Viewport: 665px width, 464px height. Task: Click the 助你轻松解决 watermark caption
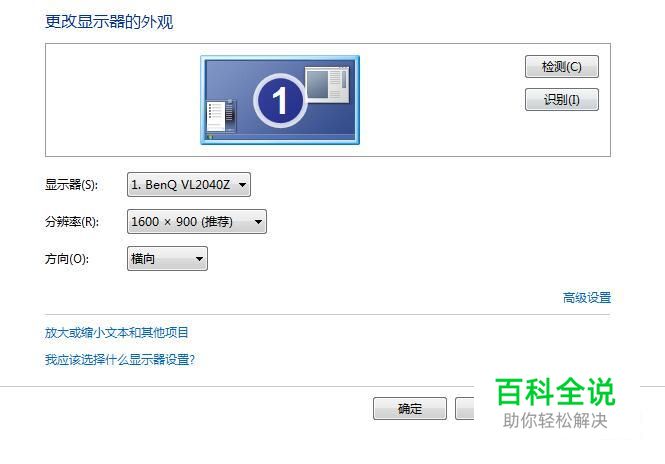tap(555, 421)
